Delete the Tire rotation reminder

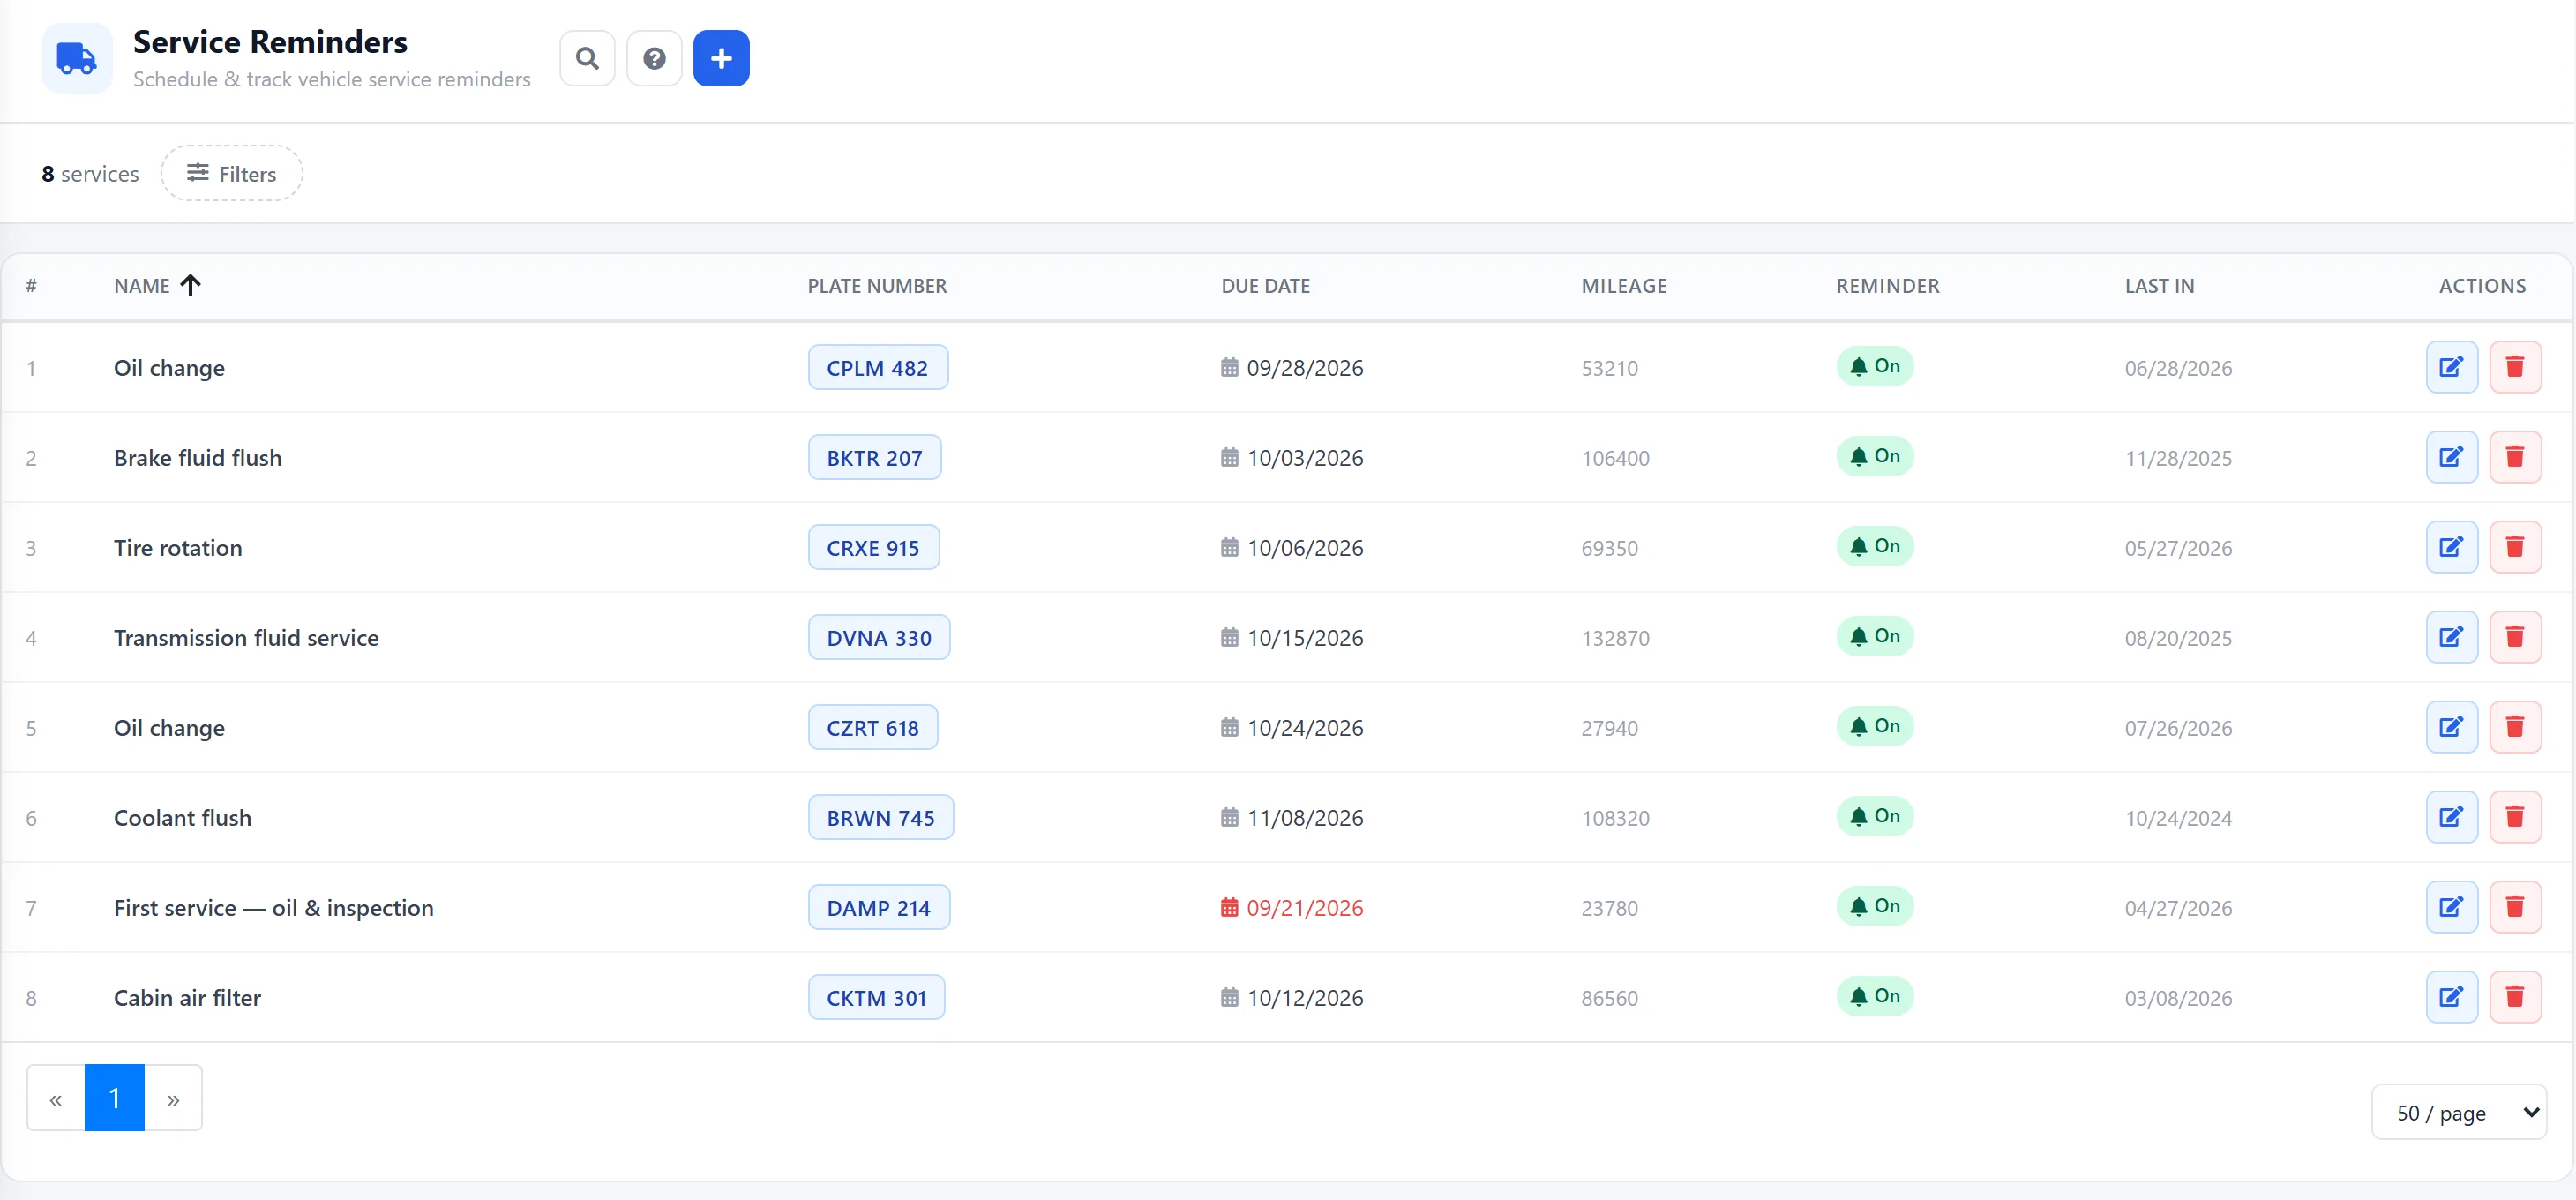2515,547
